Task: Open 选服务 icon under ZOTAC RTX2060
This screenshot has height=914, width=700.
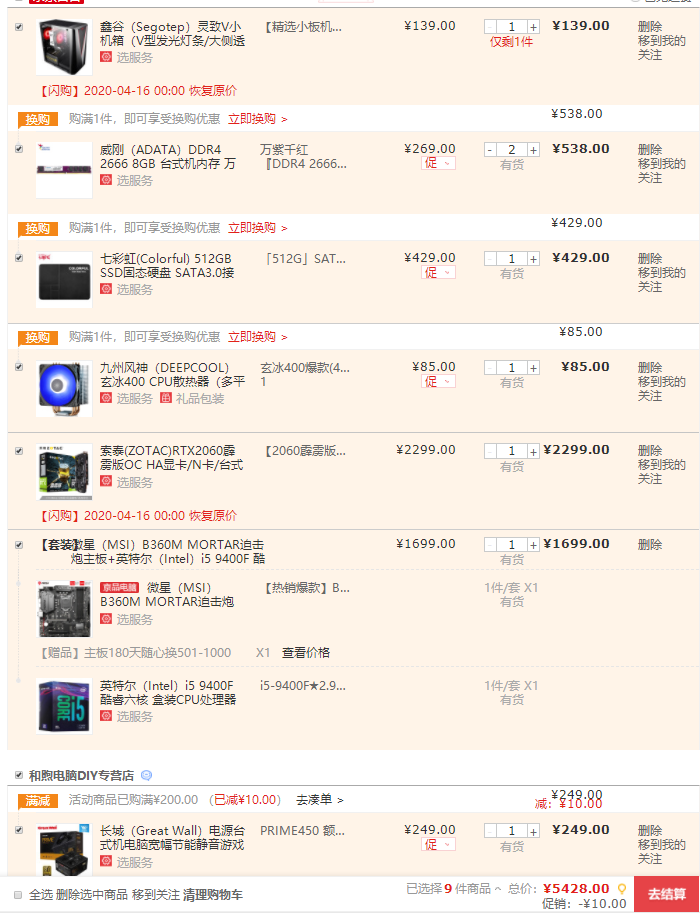Action: (x=105, y=481)
